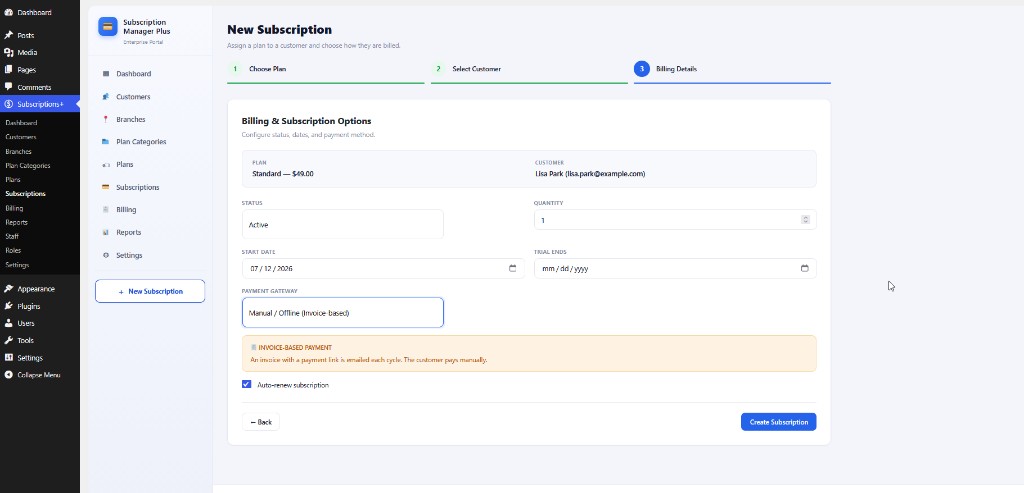Click the Plan Categories folder icon
Screen dimensions: 1024x493
pos(106,142)
